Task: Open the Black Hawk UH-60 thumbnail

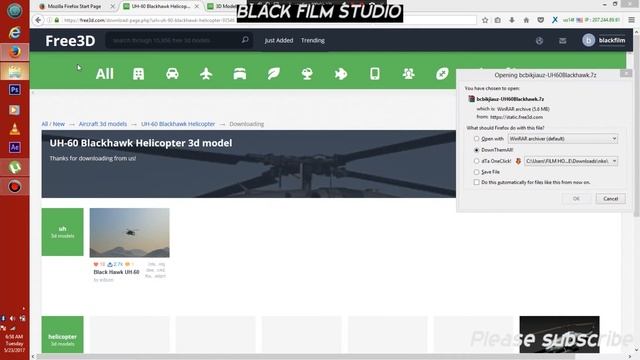Action: point(129,233)
